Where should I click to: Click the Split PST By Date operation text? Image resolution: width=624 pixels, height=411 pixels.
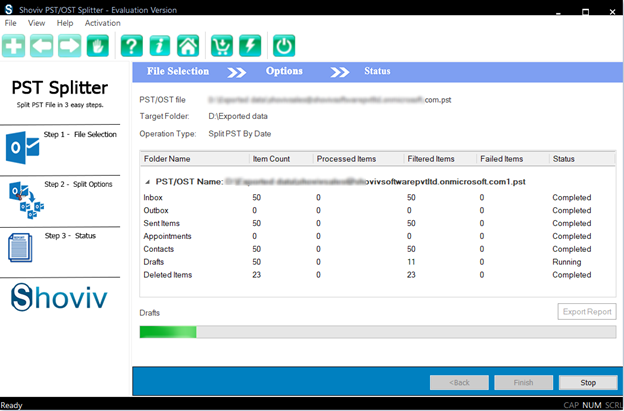click(x=240, y=134)
